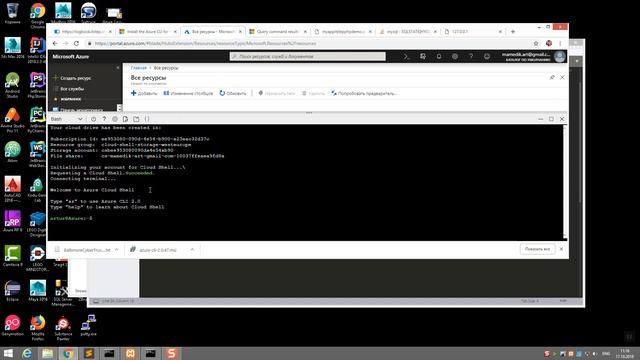This screenshot has width=640, height=360.
Task: Click Создать ресурс in Azure sidebar
Action: (72, 78)
